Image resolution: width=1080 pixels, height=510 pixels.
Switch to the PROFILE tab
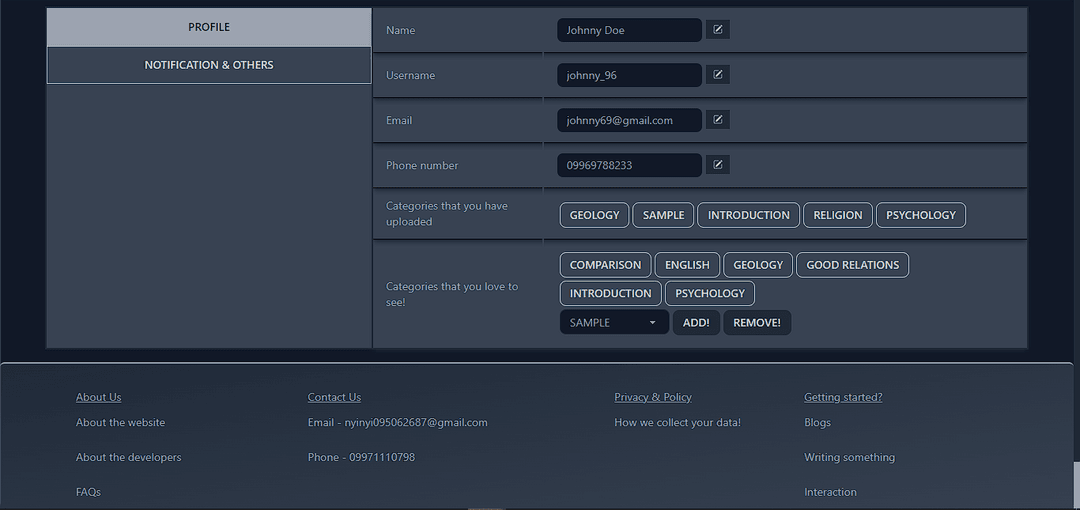209,28
